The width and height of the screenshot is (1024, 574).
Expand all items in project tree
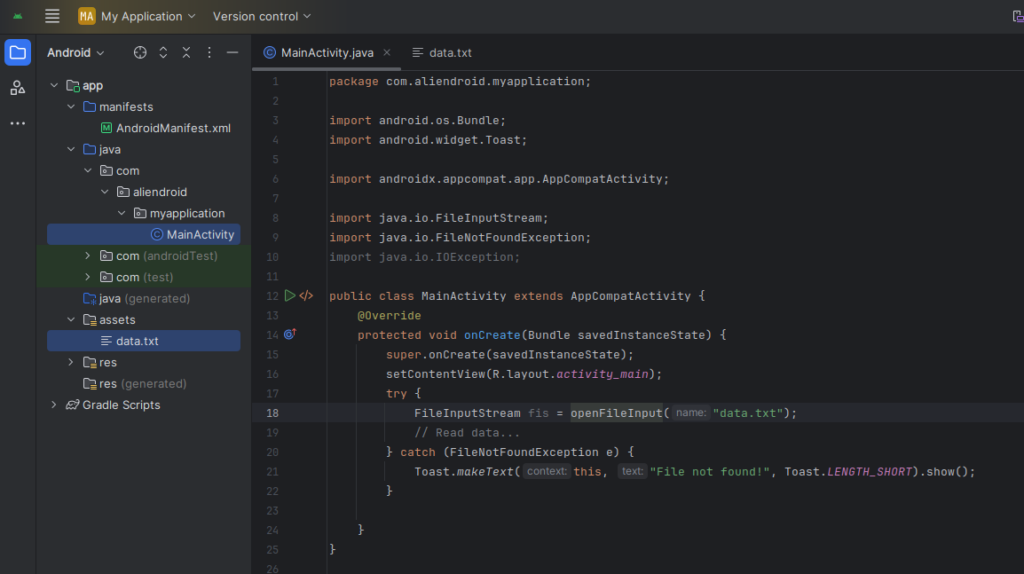pos(163,53)
